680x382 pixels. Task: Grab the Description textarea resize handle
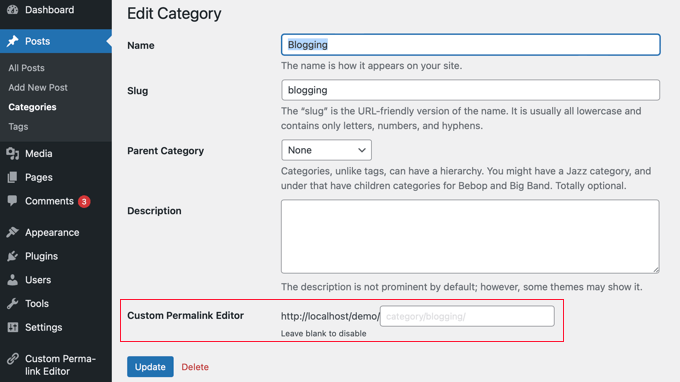point(656,269)
